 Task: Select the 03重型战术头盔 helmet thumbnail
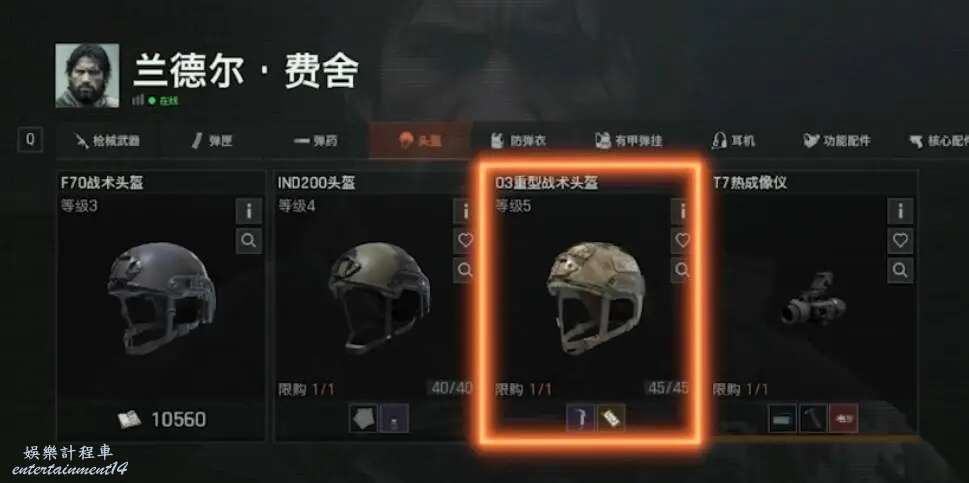click(595, 297)
